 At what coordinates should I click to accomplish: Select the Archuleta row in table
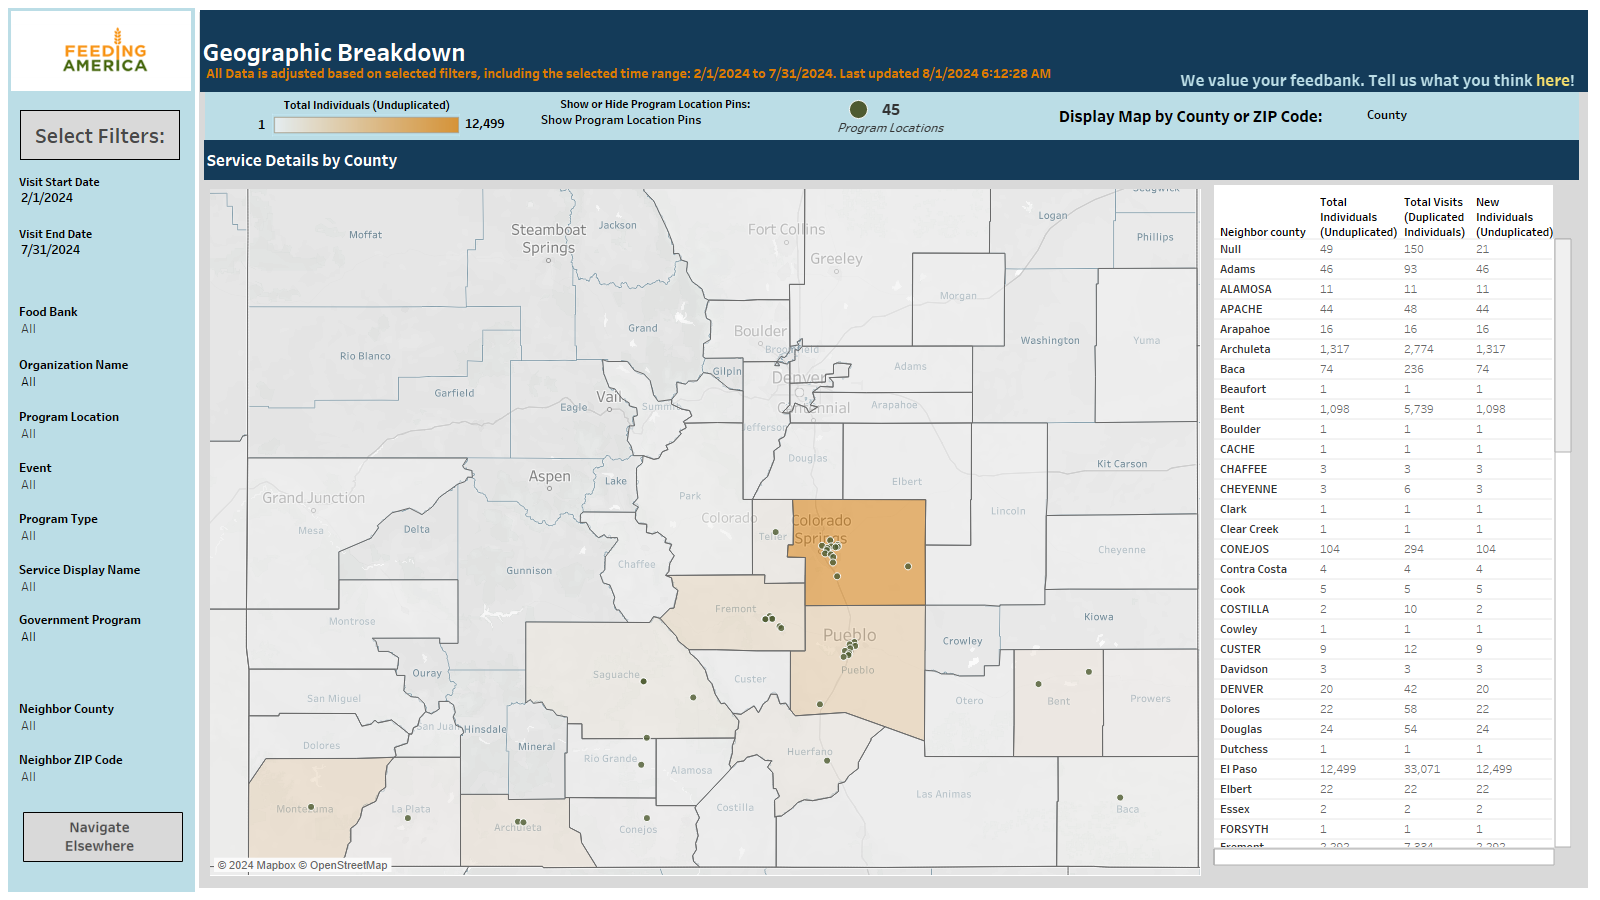click(x=1385, y=349)
